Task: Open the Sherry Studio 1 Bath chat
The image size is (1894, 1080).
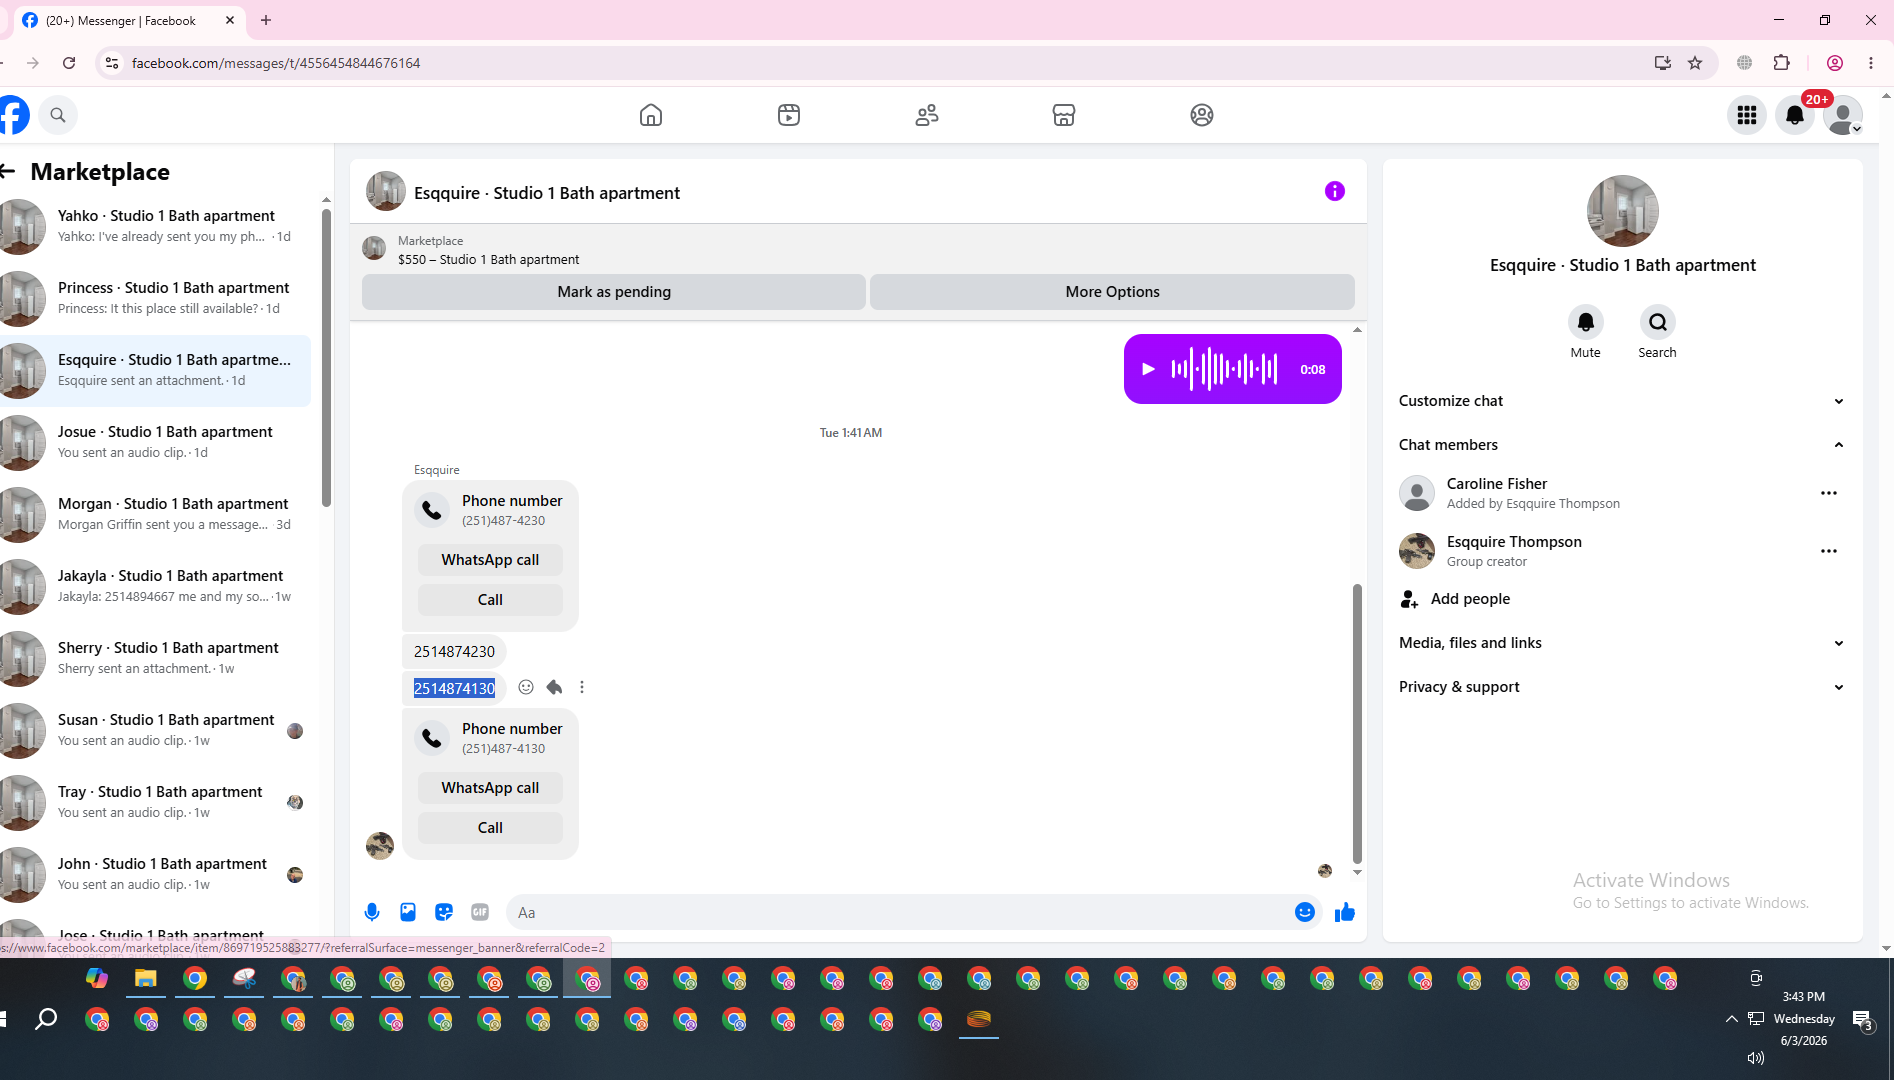Action: (155, 658)
